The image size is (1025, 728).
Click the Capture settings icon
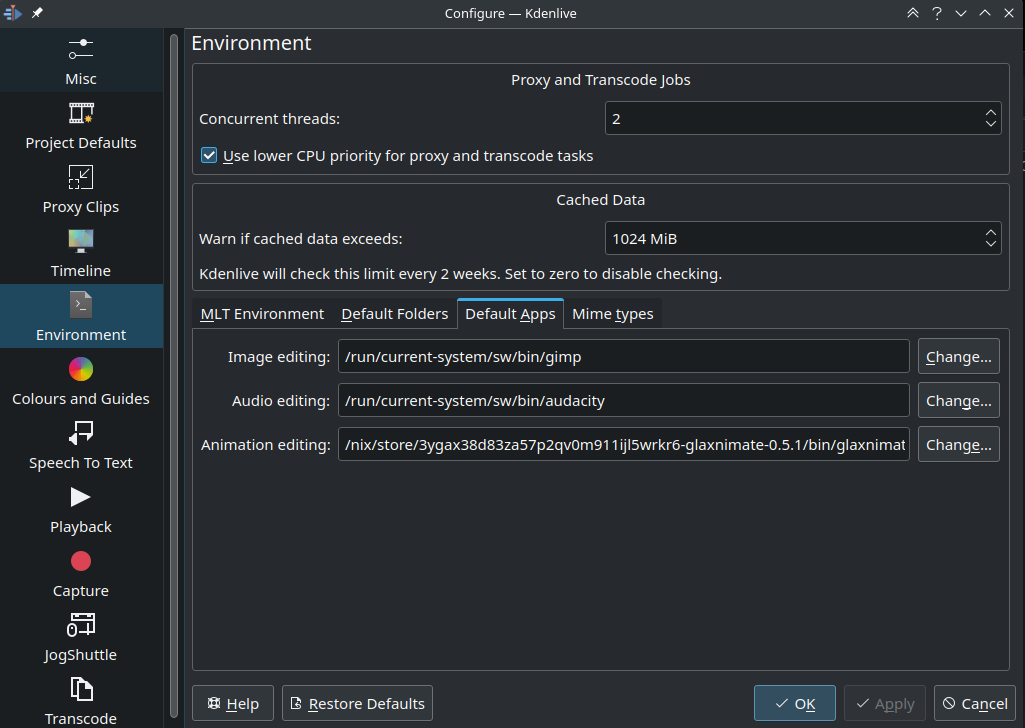80,572
